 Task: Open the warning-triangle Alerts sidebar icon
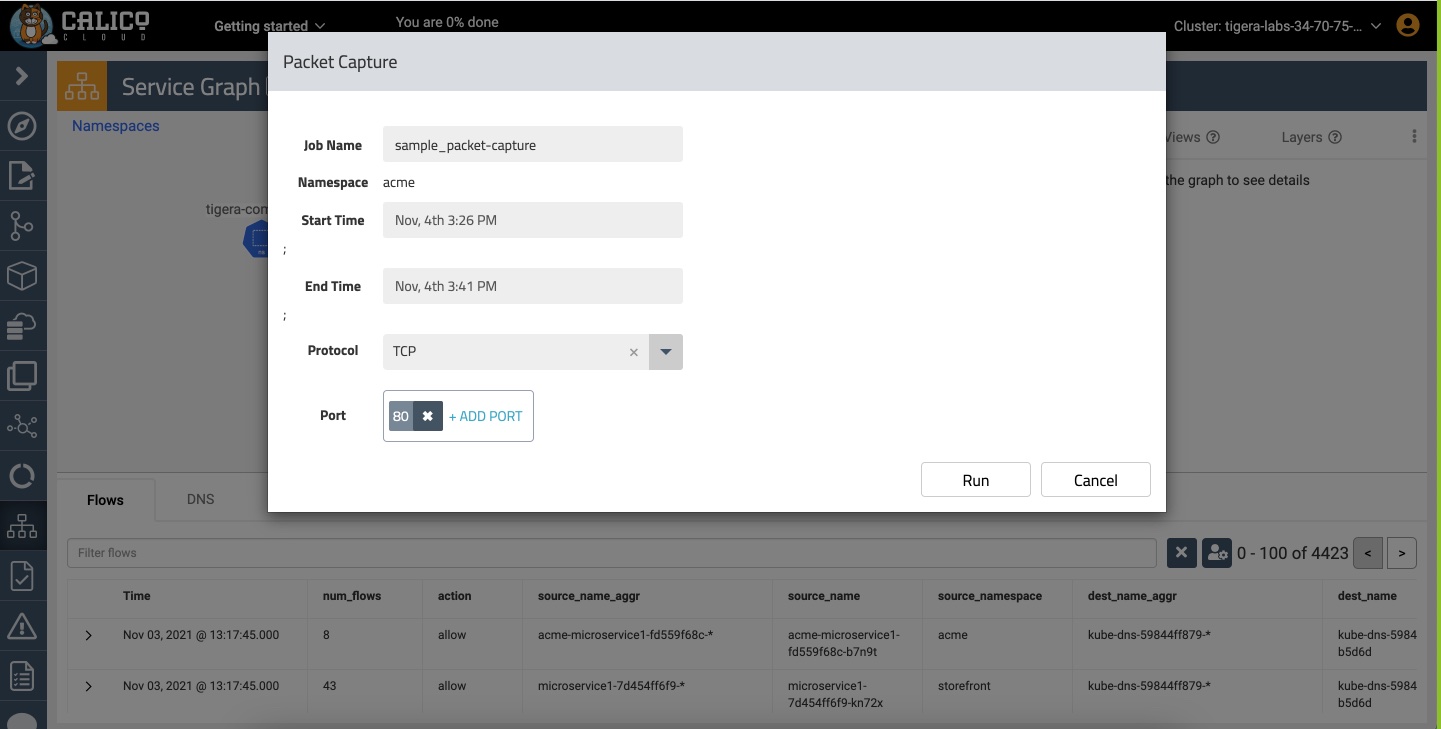pos(22,626)
